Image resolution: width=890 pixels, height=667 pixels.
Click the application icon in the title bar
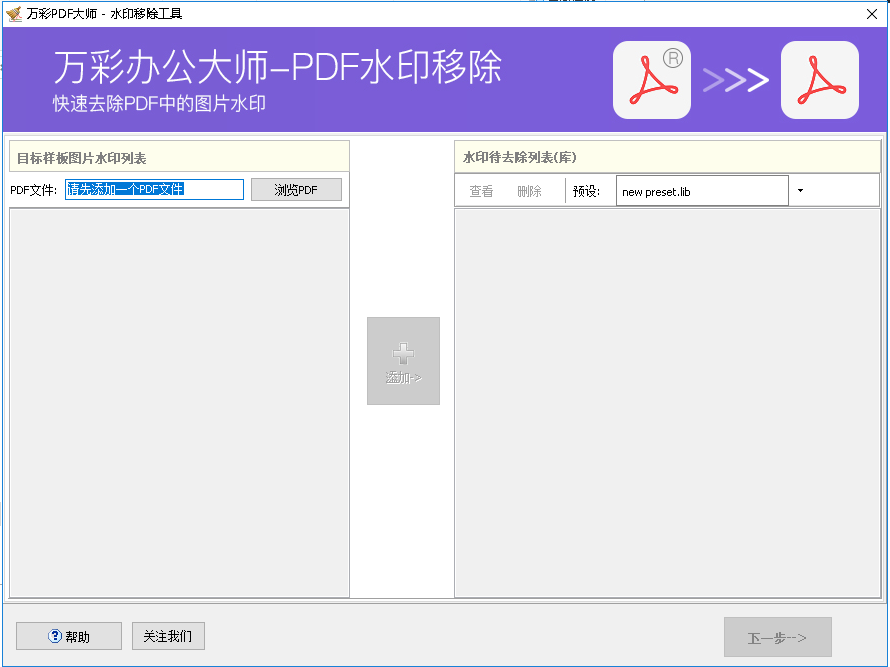pos(14,13)
